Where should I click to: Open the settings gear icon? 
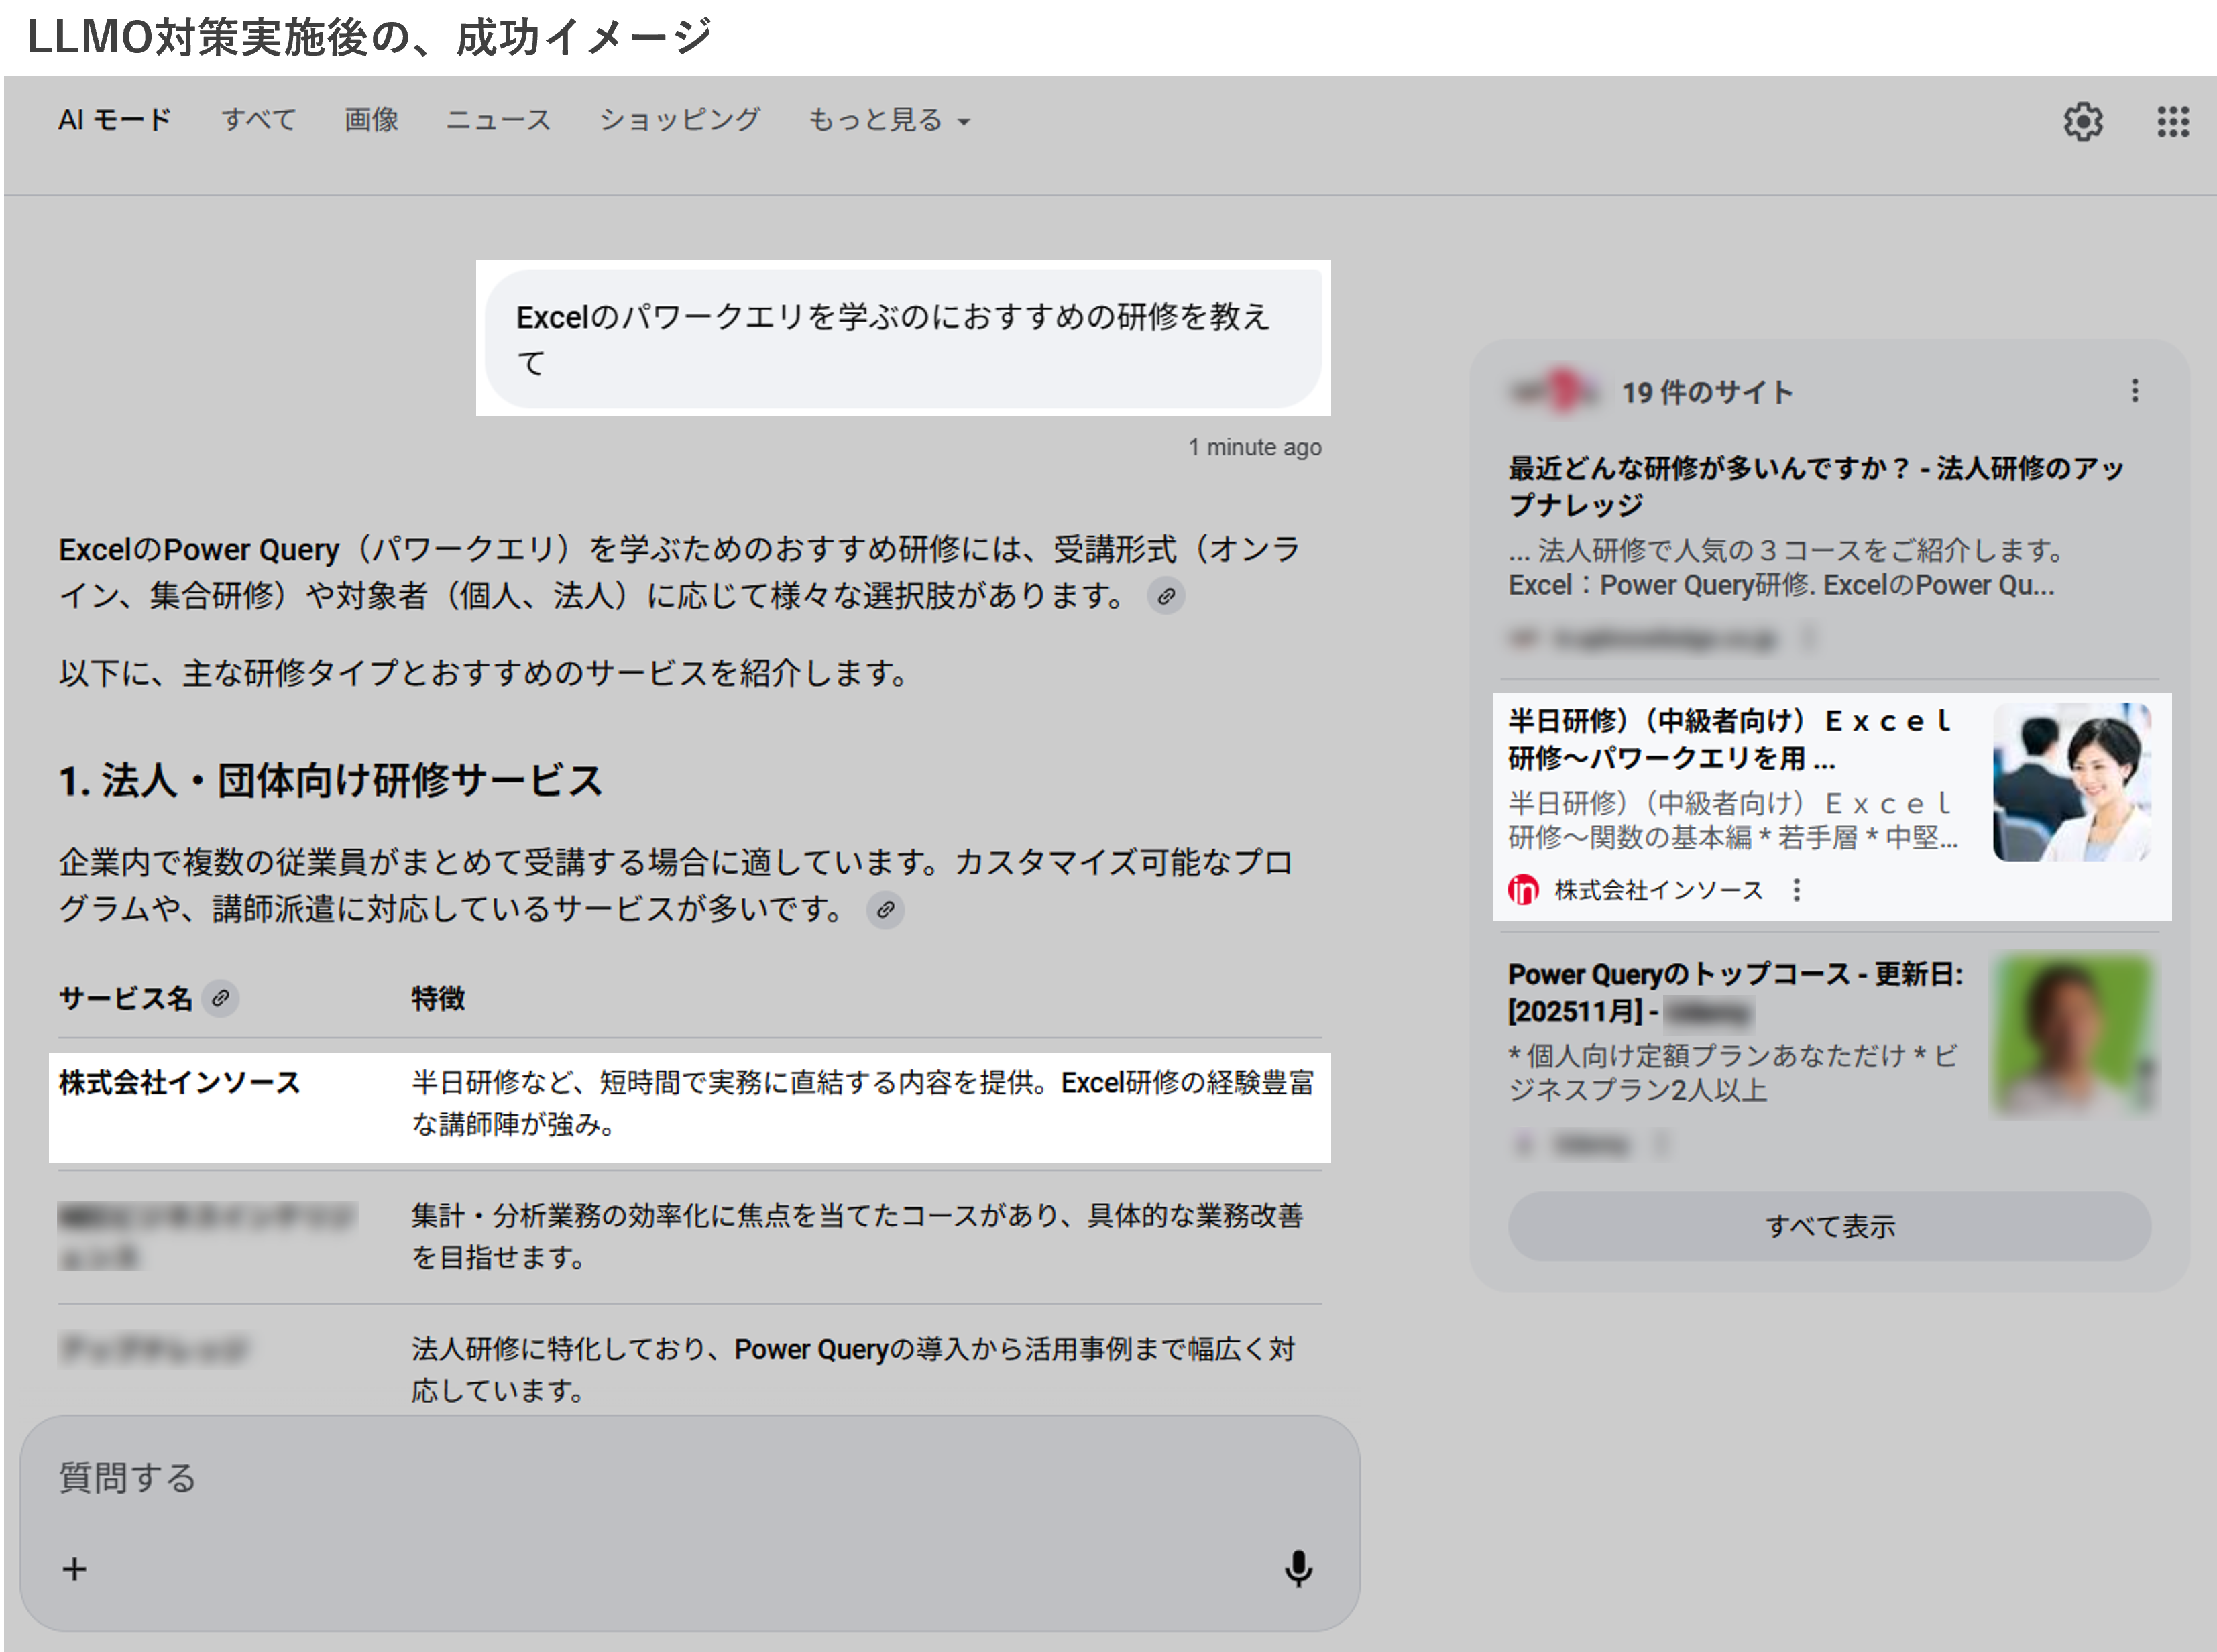point(2083,122)
